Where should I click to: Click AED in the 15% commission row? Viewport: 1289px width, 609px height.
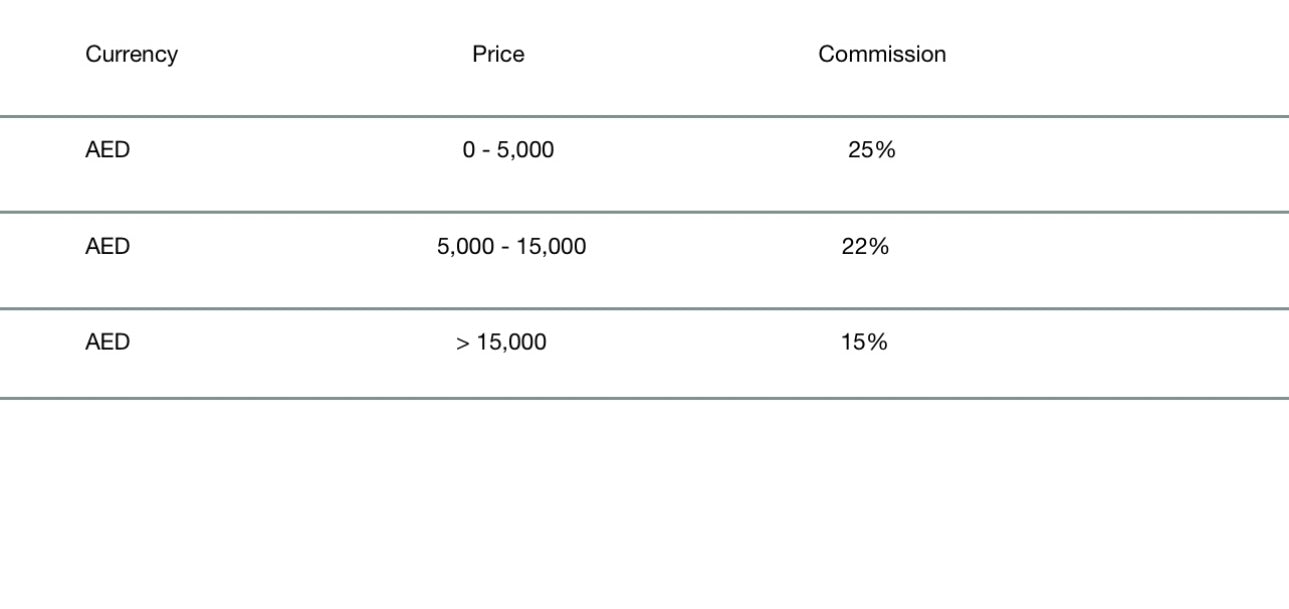tap(108, 343)
